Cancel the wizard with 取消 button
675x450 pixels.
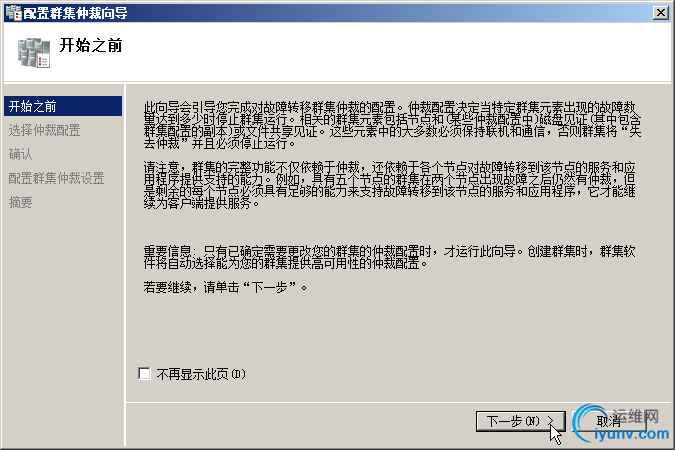(x=609, y=421)
